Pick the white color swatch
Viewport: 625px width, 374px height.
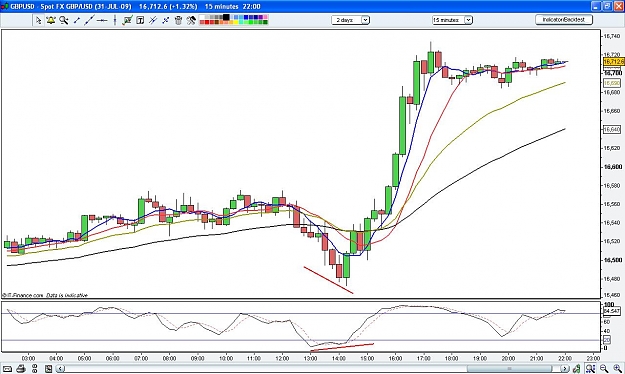[x=202, y=17]
